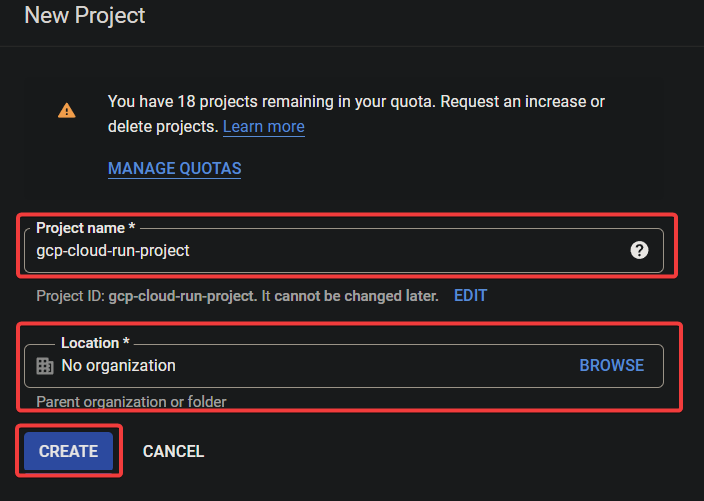Click the 'delete projects.' text before Learn more
This screenshot has height=501, width=704.
coord(163,127)
